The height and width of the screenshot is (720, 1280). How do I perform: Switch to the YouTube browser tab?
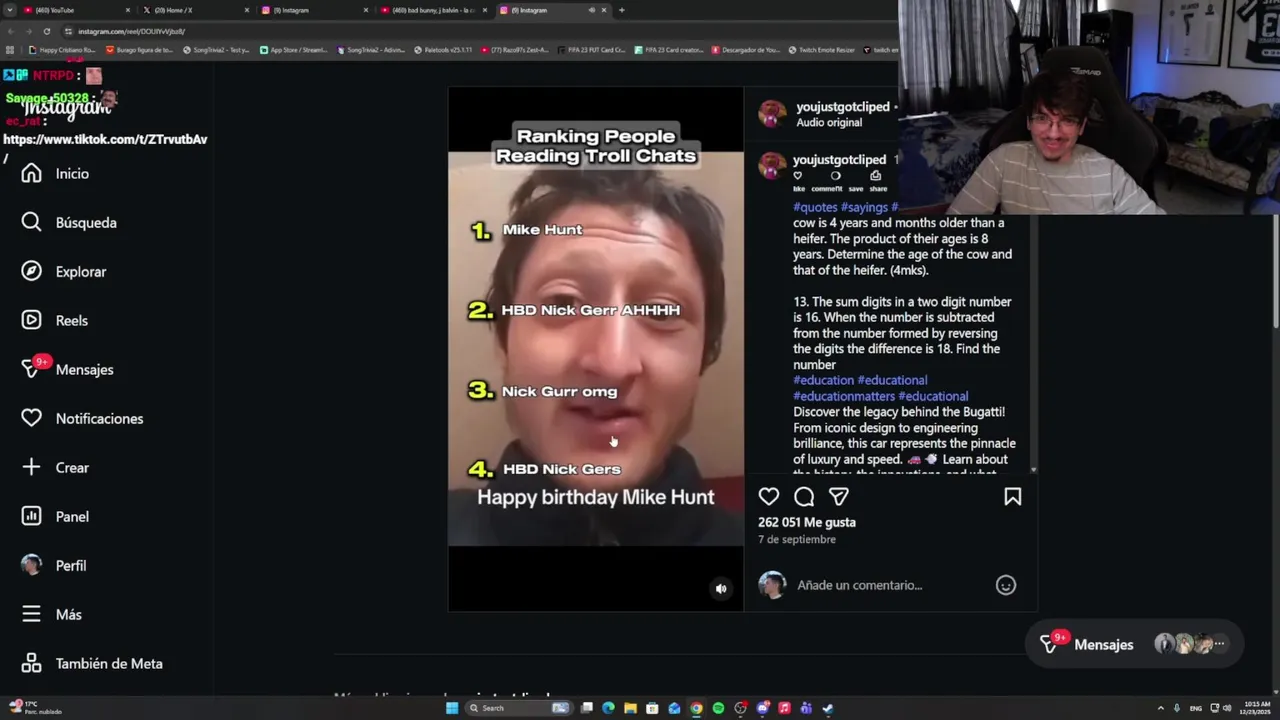(75, 10)
